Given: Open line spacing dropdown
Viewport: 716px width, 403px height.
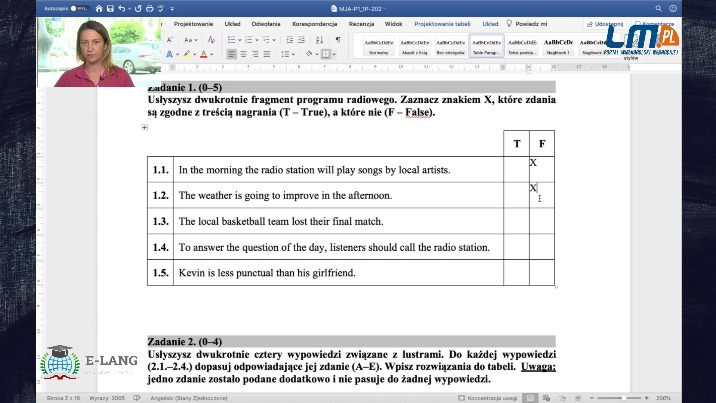Looking at the screenshot, I should 287,54.
